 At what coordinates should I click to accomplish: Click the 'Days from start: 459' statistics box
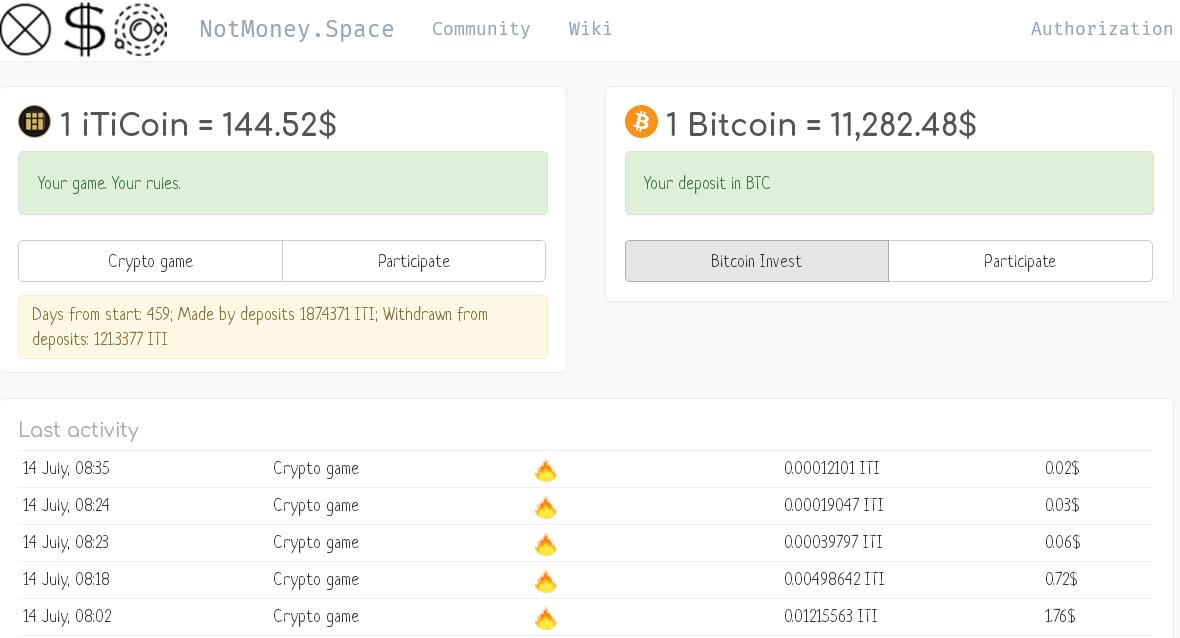[x=283, y=327]
